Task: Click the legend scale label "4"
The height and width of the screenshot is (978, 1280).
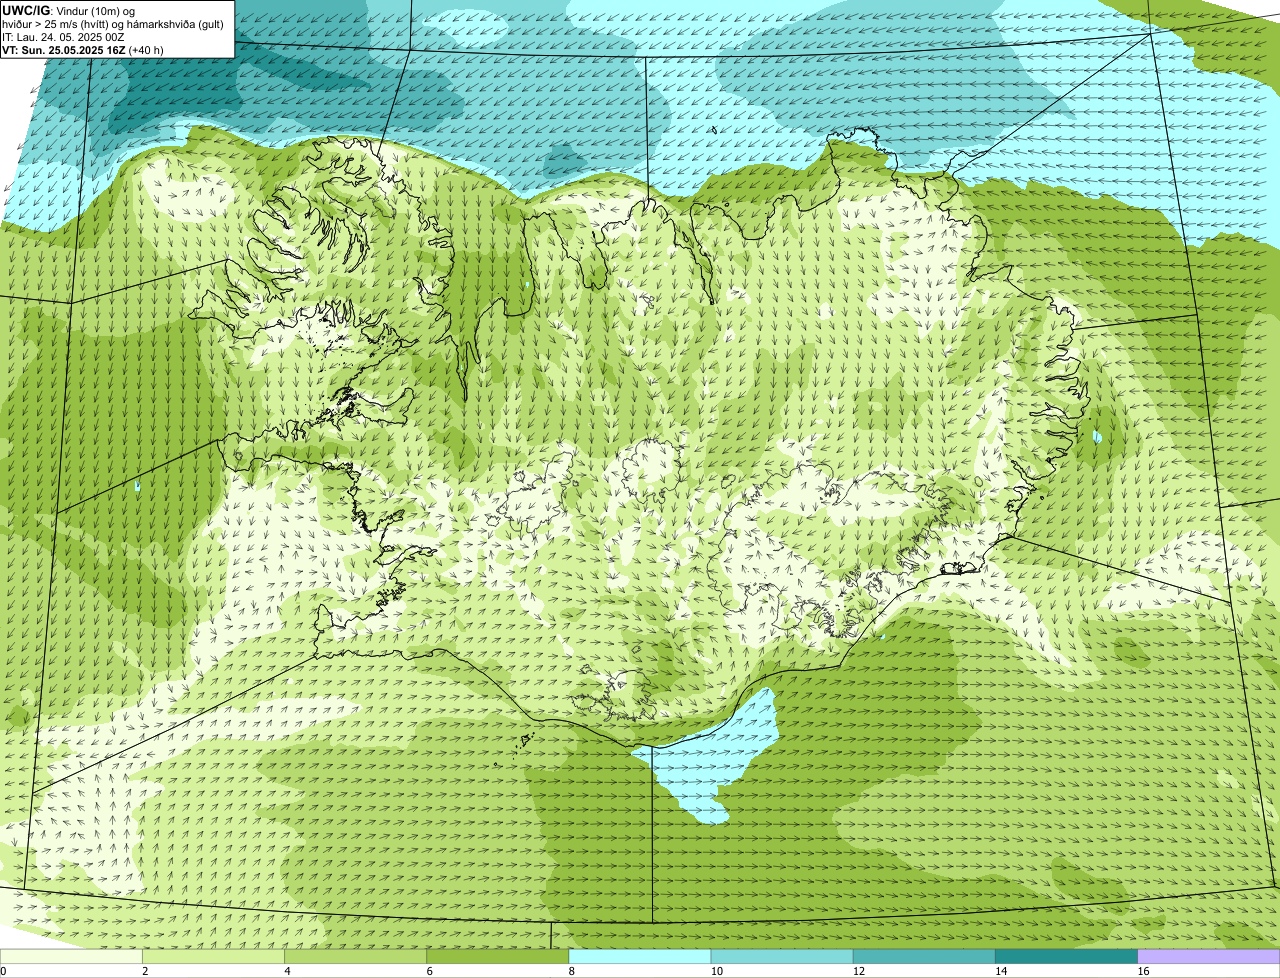Action: [x=287, y=971]
